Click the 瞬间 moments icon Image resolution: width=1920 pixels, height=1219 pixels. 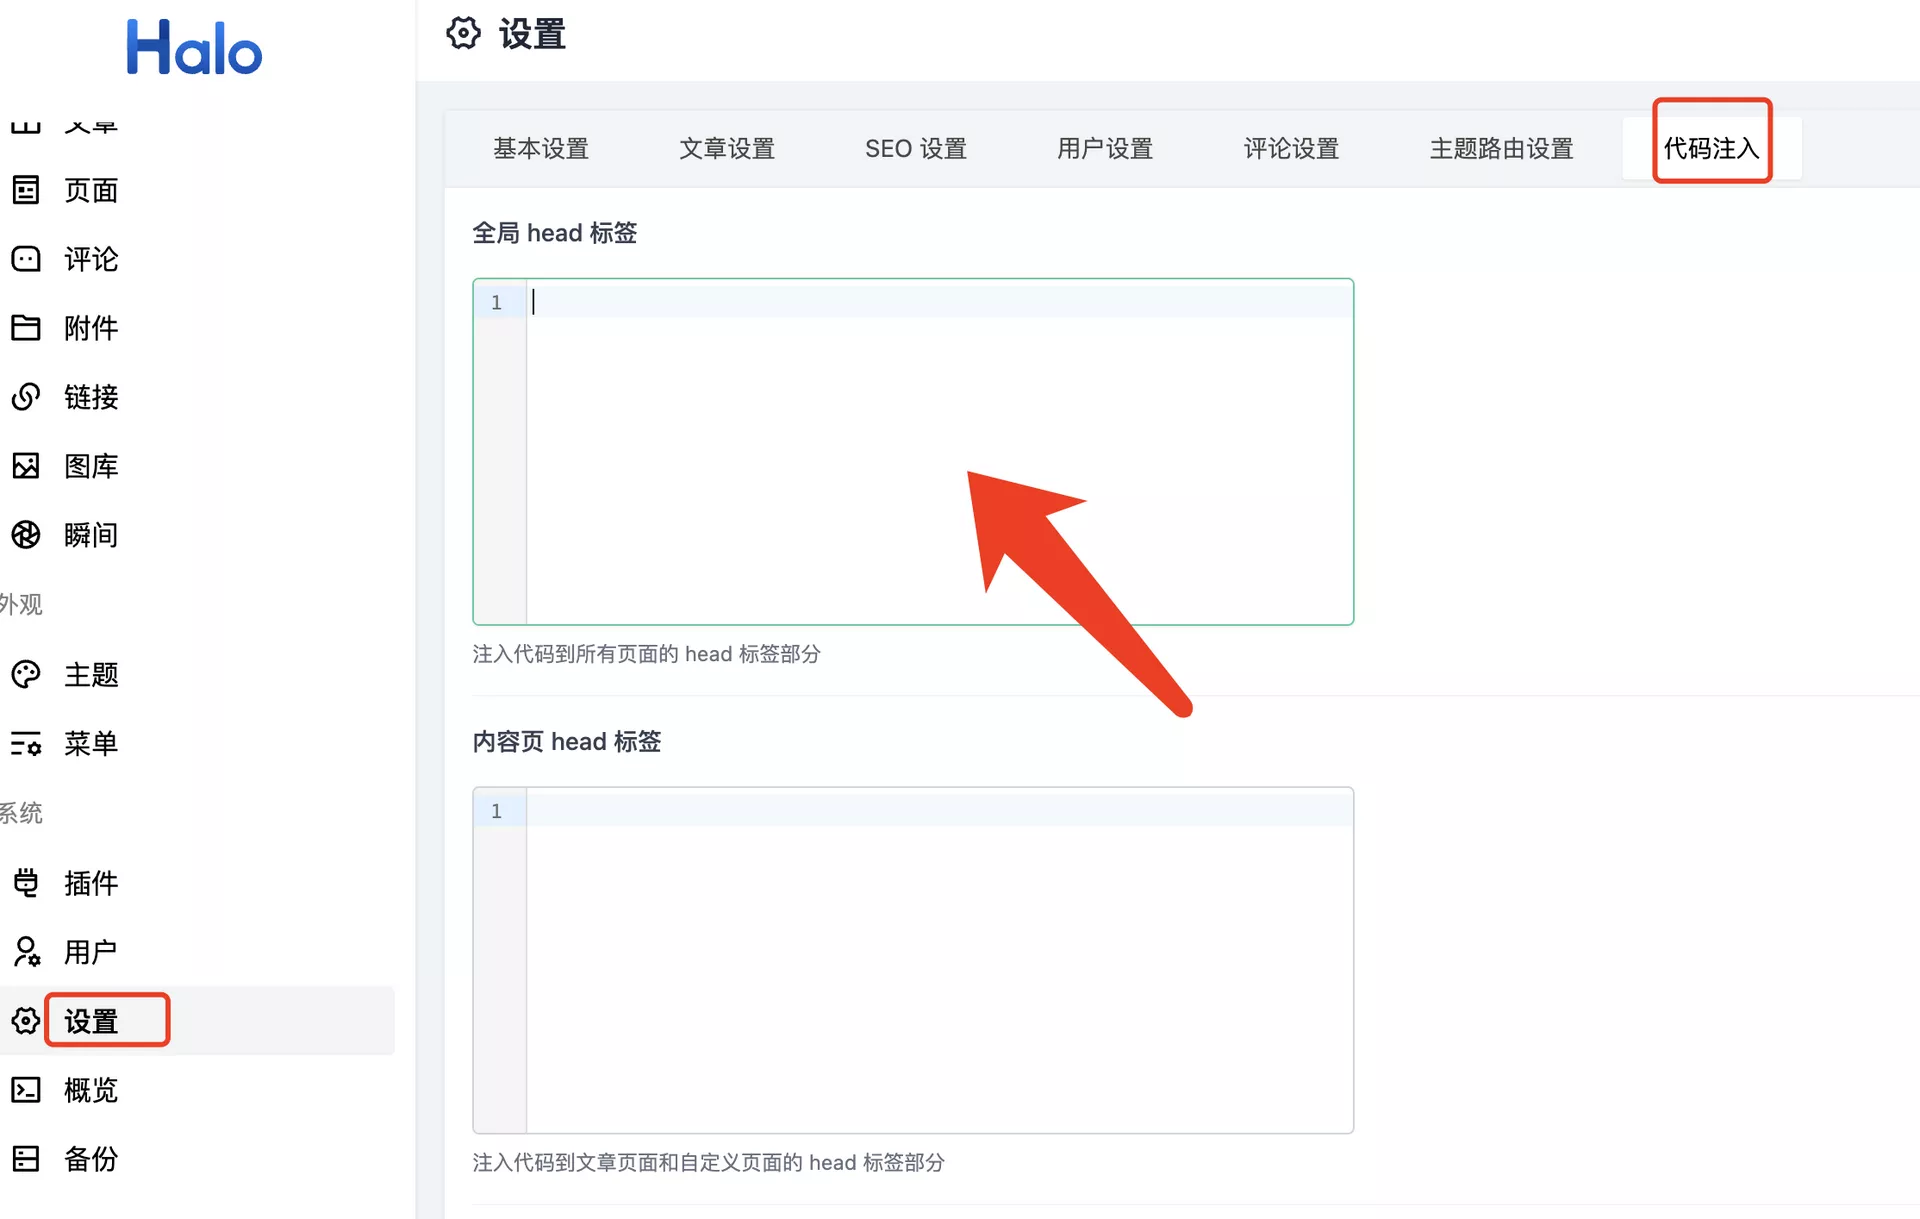tap(26, 535)
